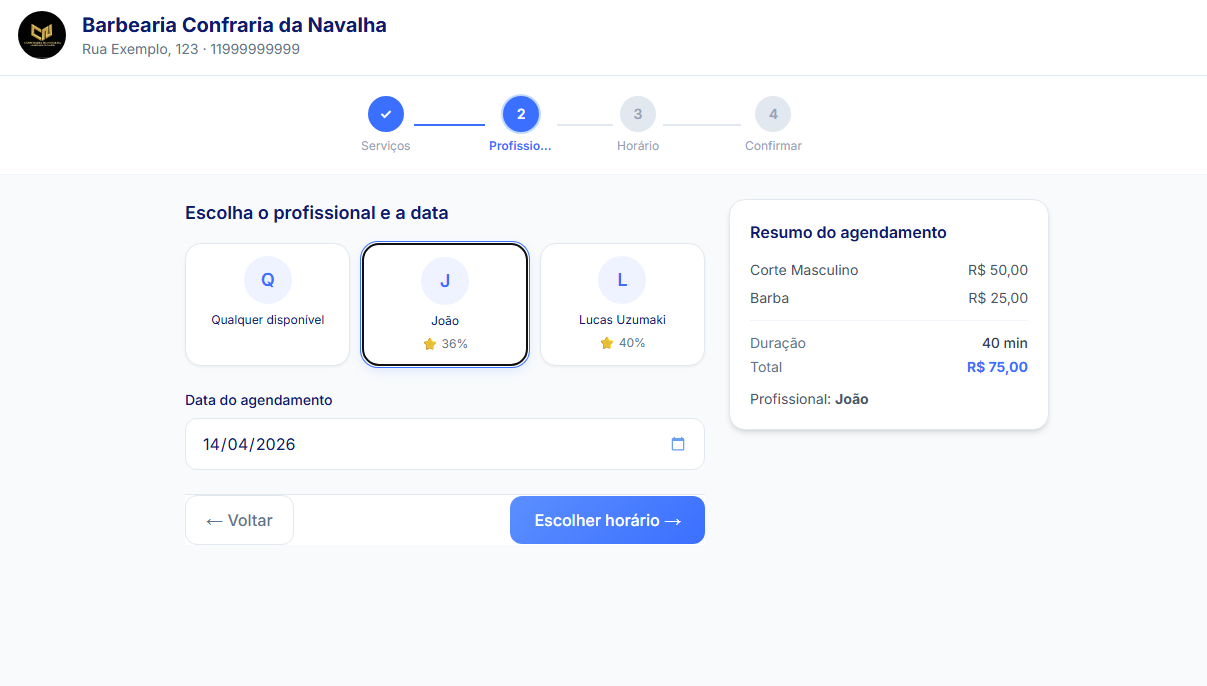The image size is (1207, 686).
Task: Click the R$ 25,00 price
Action: (998, 298)
